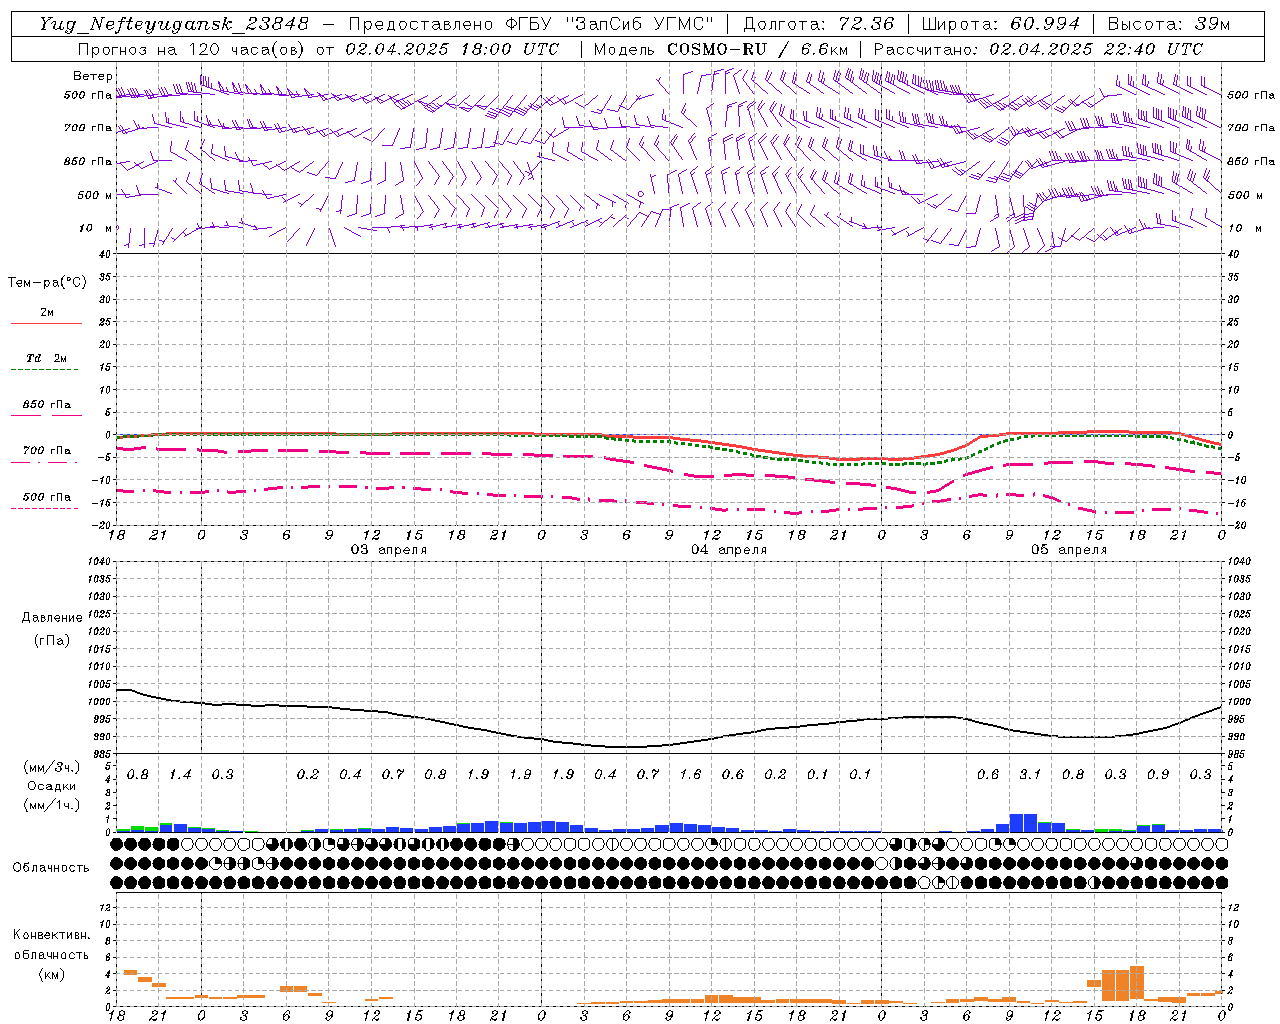The image size is (1280, 1024).
Task: Click the (мм/3ч.) unit label
Action: click(x=52, y=767)
